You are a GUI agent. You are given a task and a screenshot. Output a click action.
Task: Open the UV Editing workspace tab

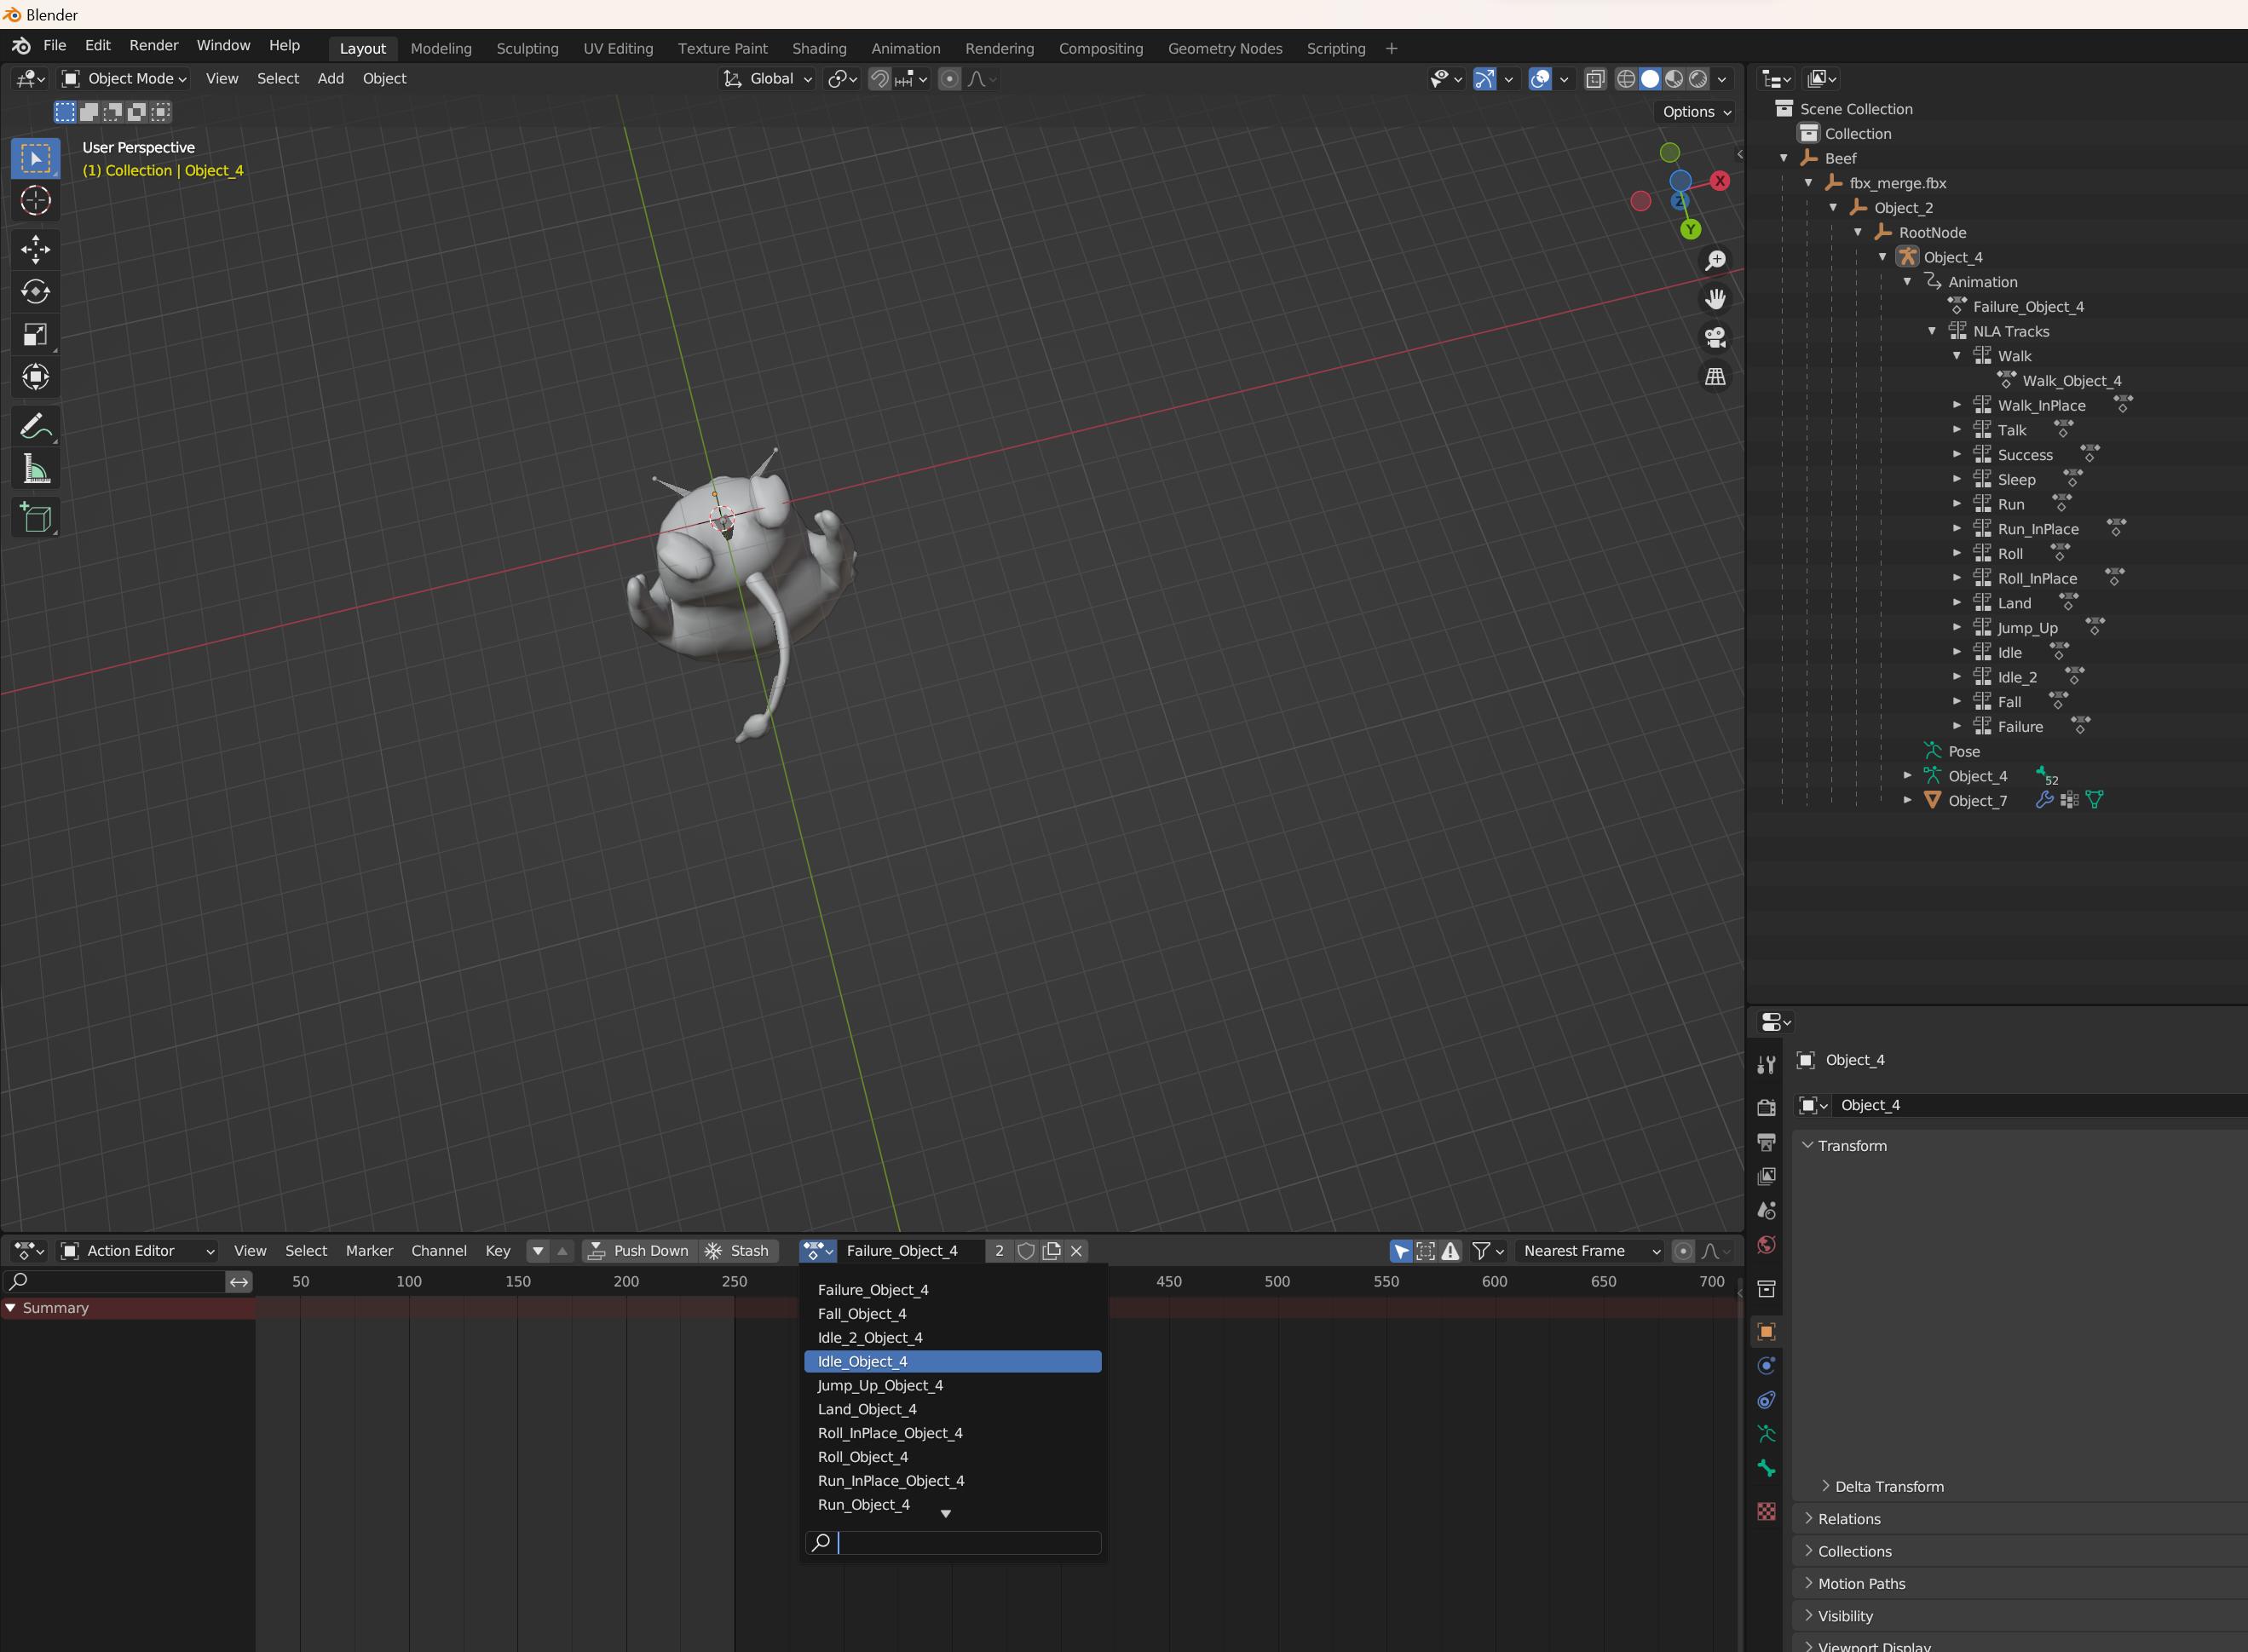click(620, 47)
